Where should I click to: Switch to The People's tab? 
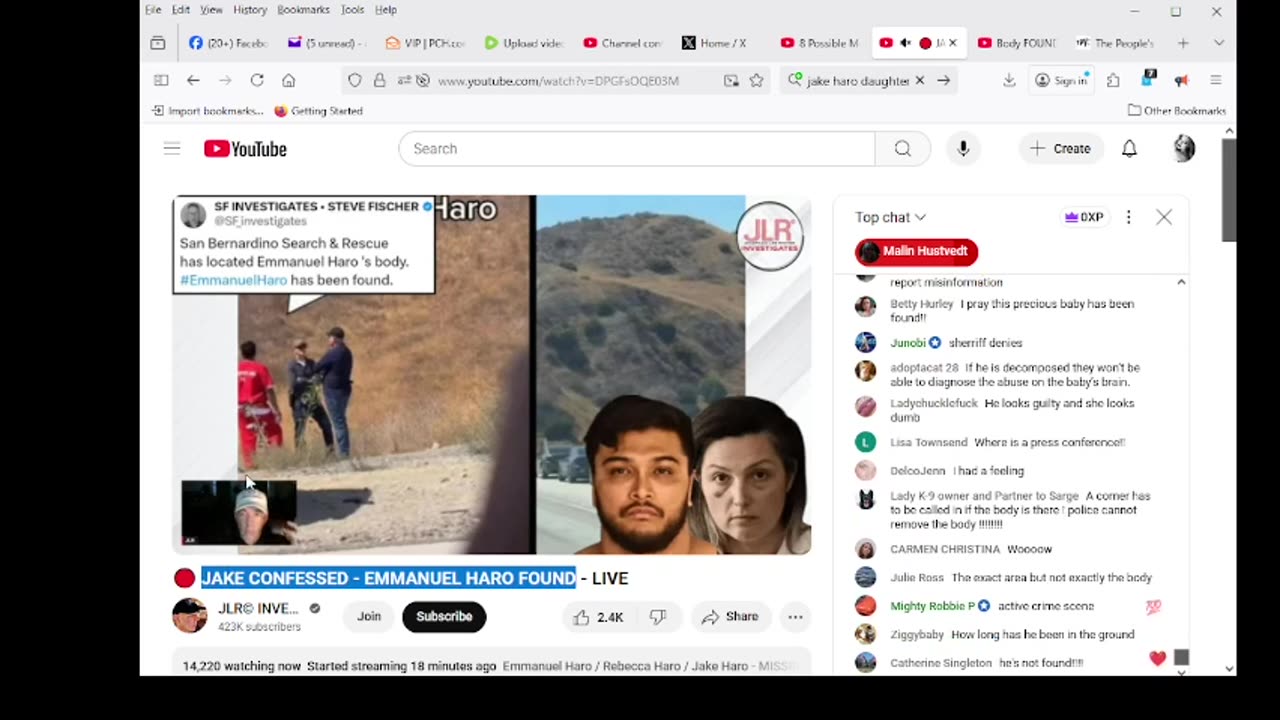(x=1114, y=43)
